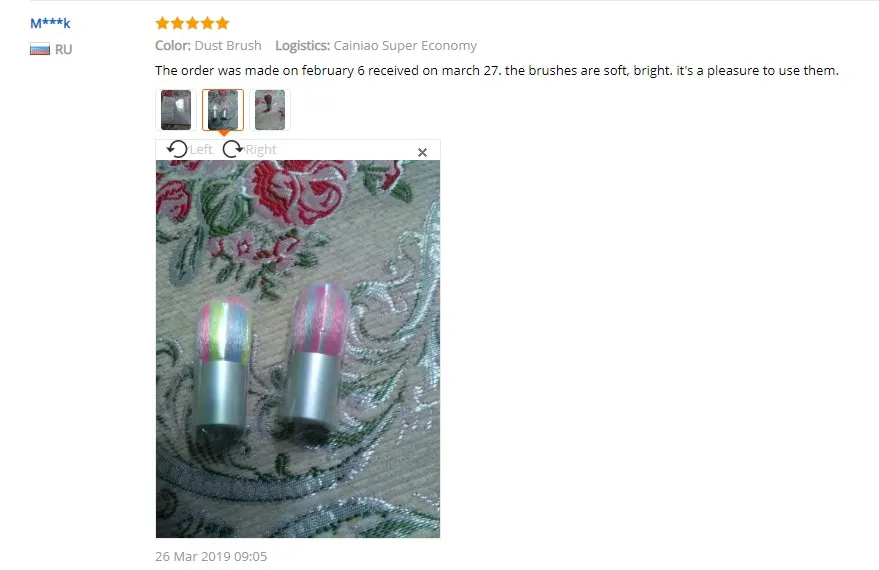
Task: Click the "Left" rotate label
Action: [x=201, y=150]
